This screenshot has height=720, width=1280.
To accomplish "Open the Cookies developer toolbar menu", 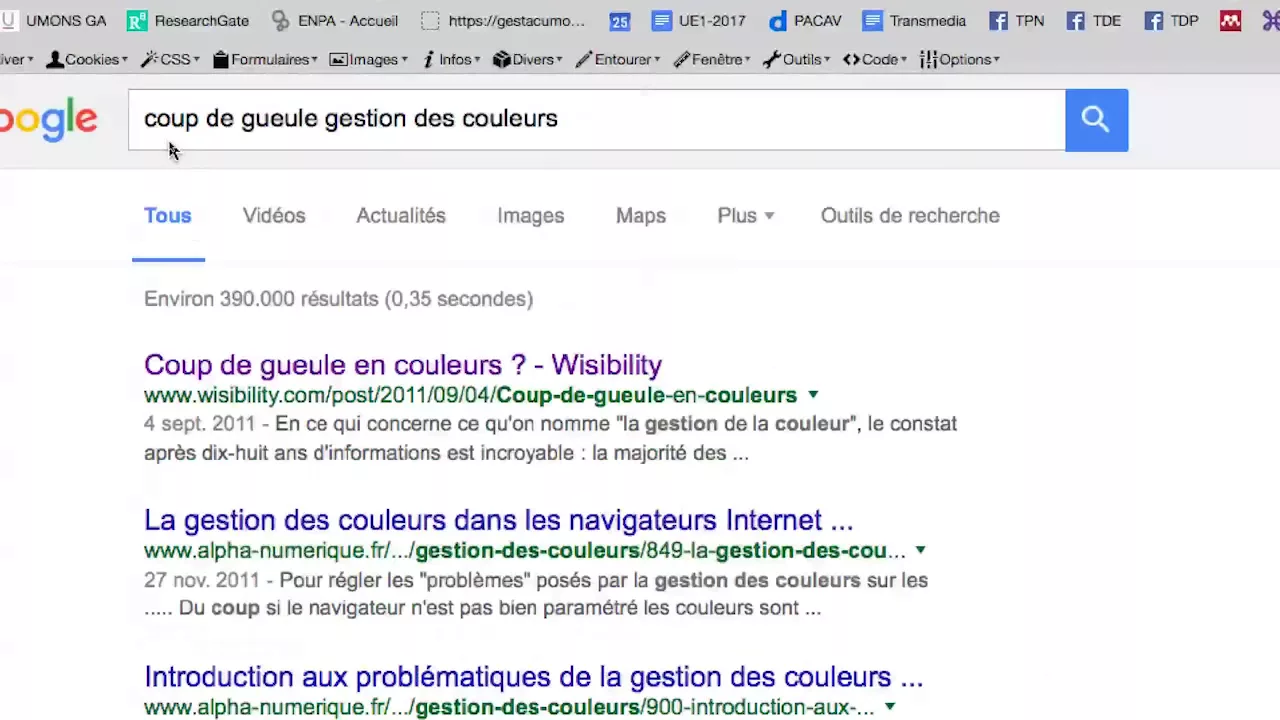I will [87, 59].
